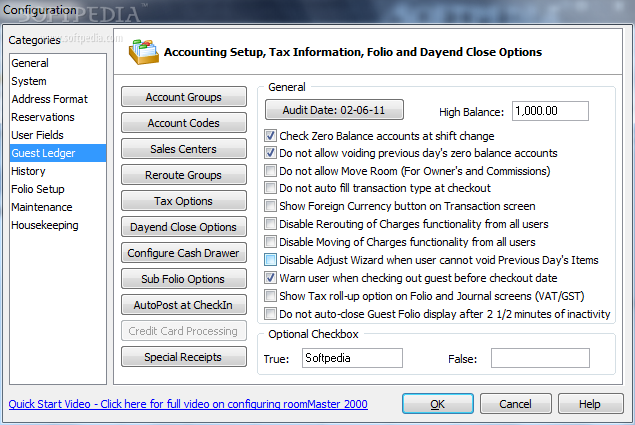The height and width of the screenshot is (425, 635).
Task: Select General category
Action: 30,63
